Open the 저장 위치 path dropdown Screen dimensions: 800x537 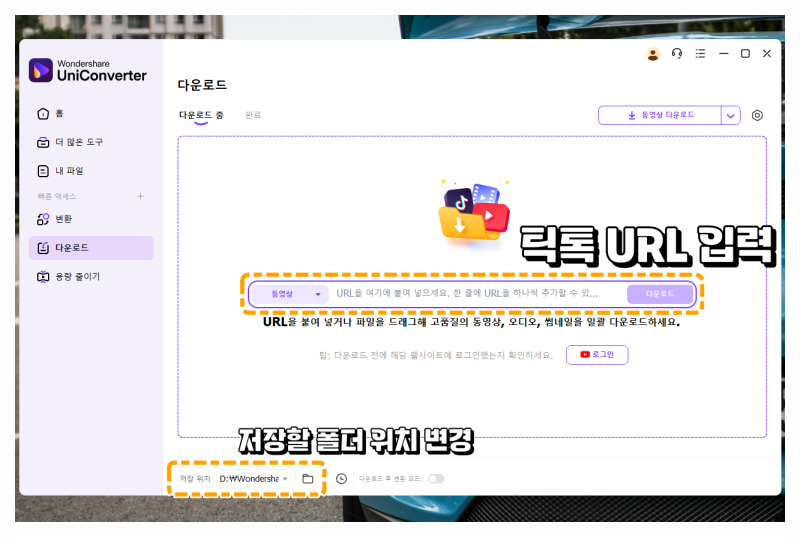(254, 479)
